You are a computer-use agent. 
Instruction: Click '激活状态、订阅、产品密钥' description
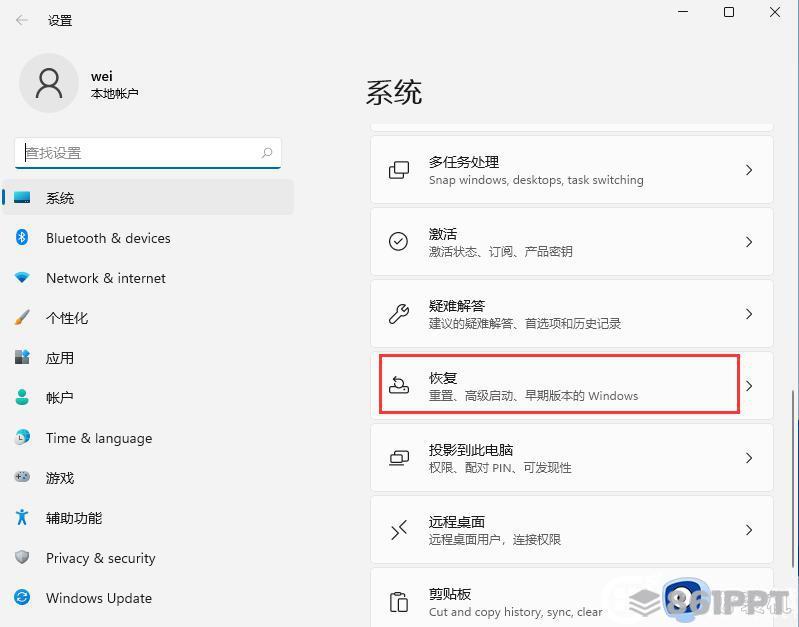click(x=500, y=252)
